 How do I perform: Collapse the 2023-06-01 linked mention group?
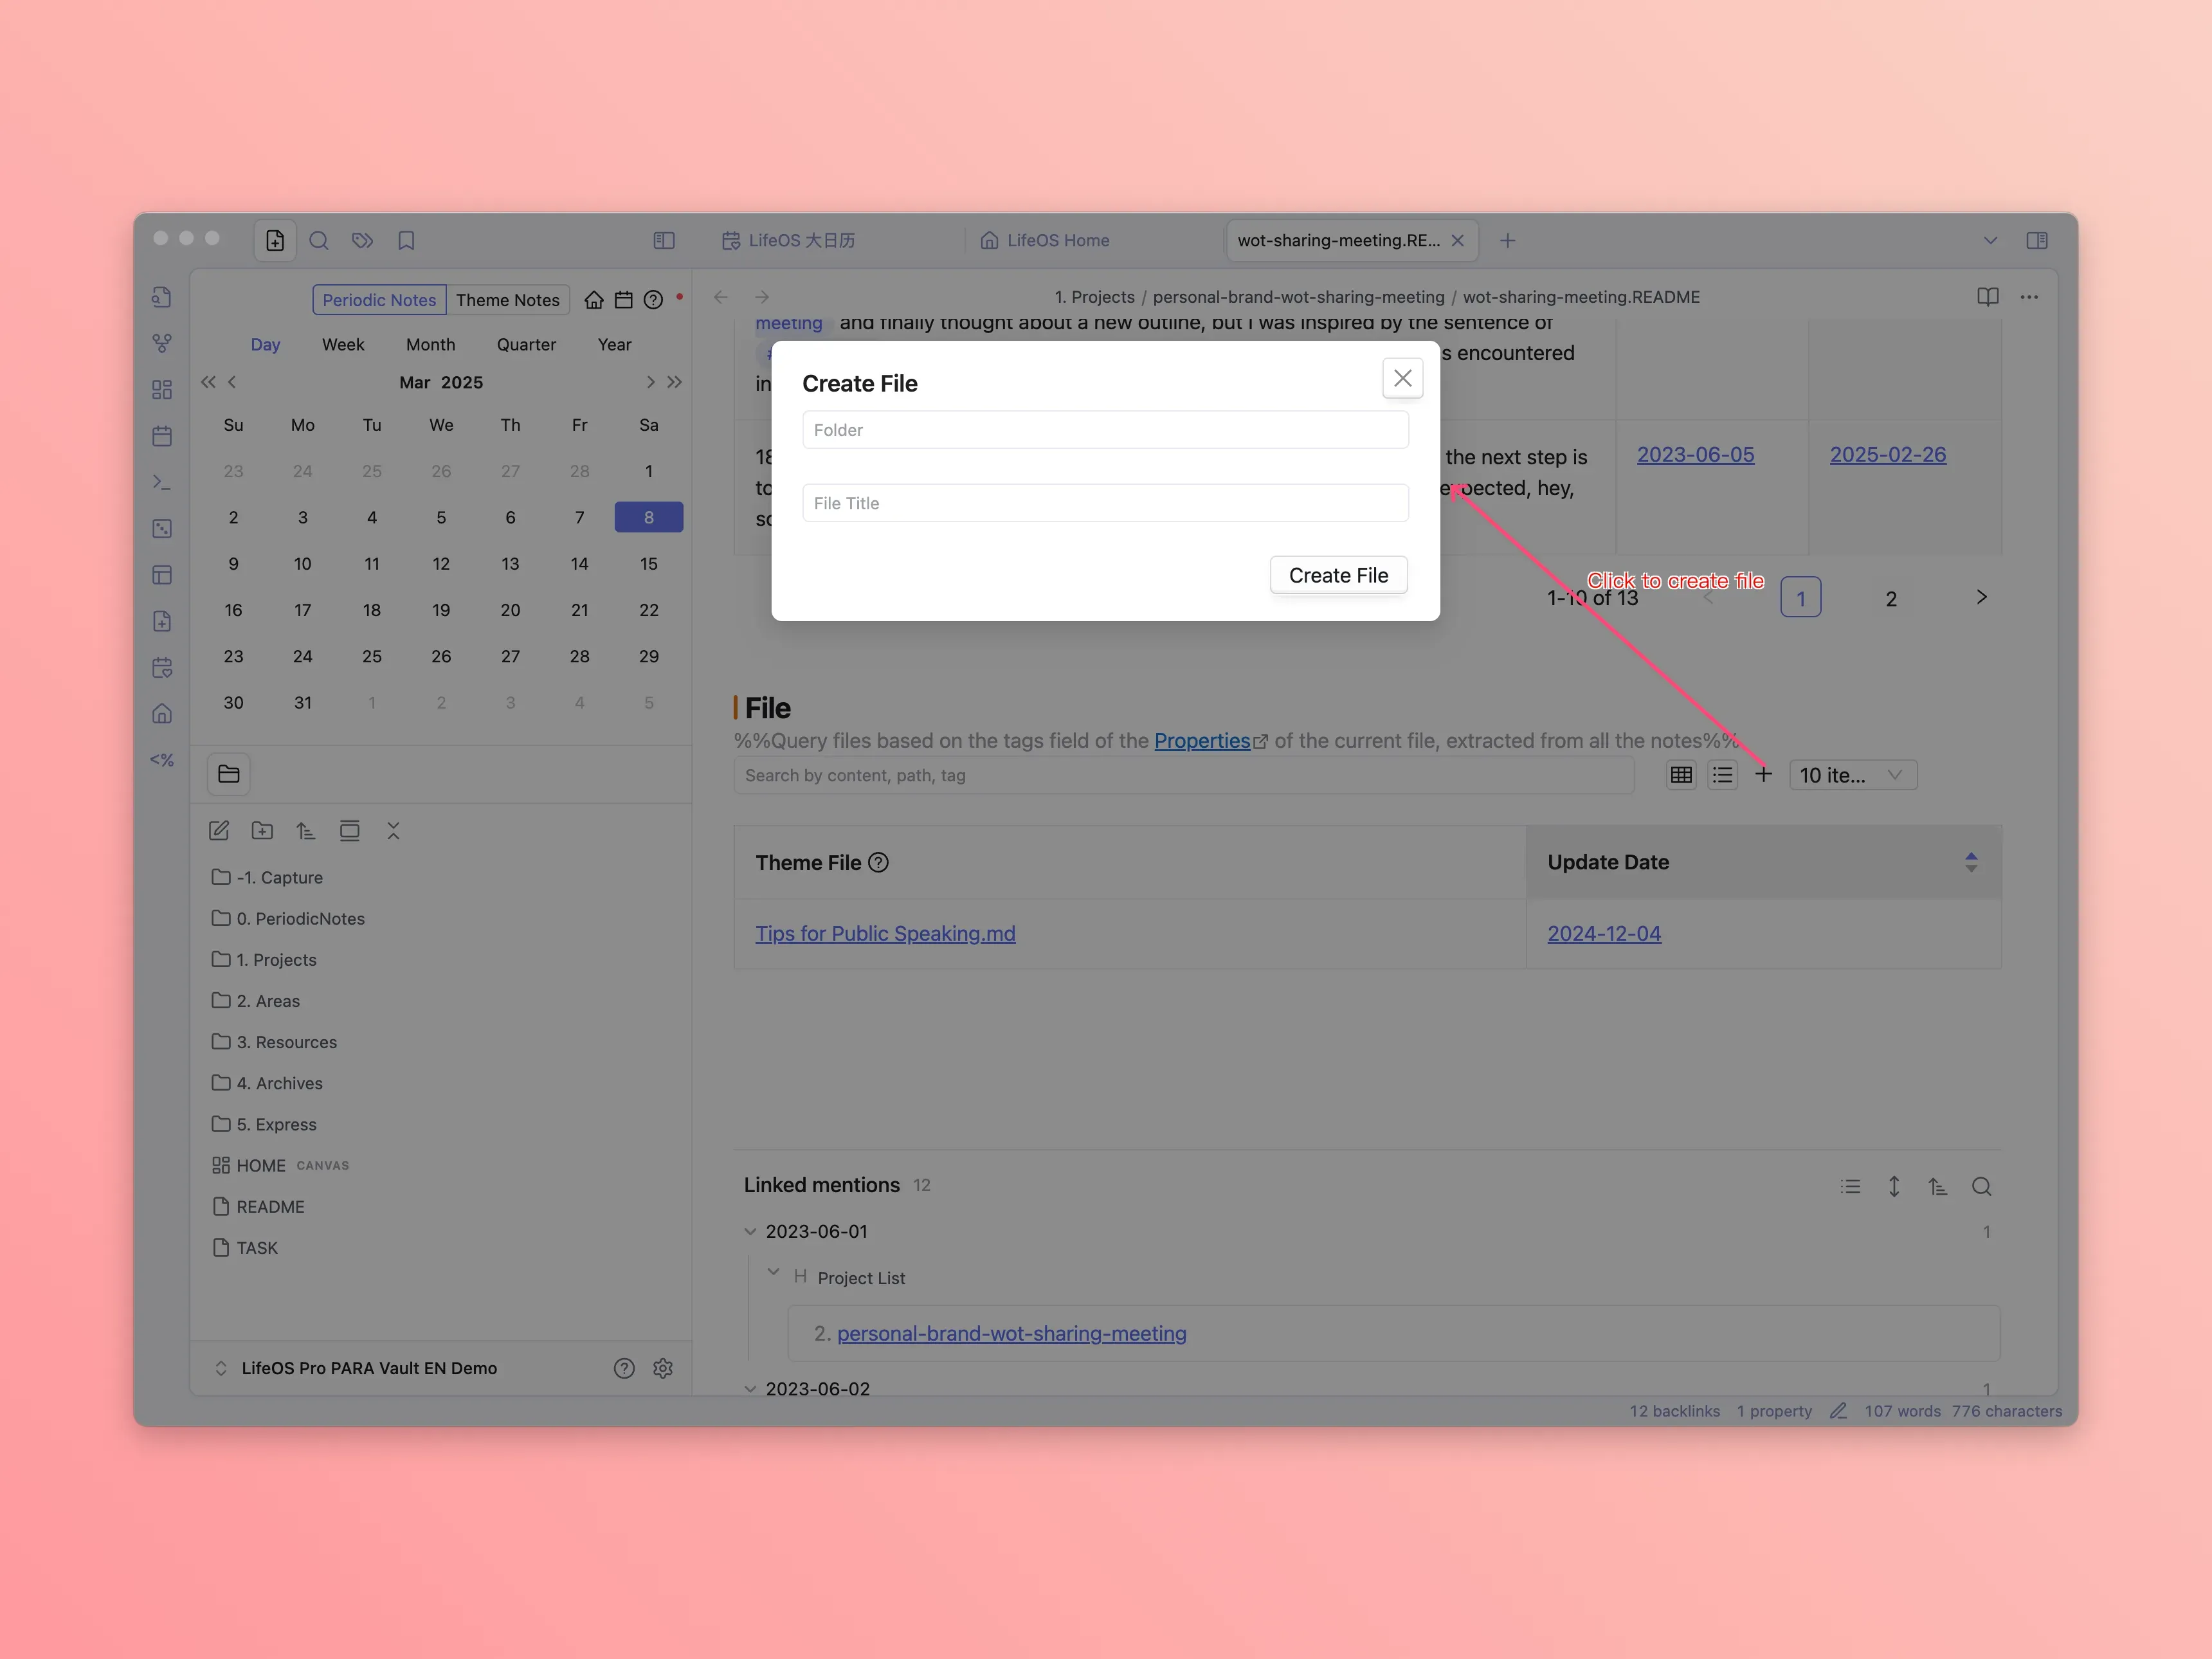[x=750, y=1232]
